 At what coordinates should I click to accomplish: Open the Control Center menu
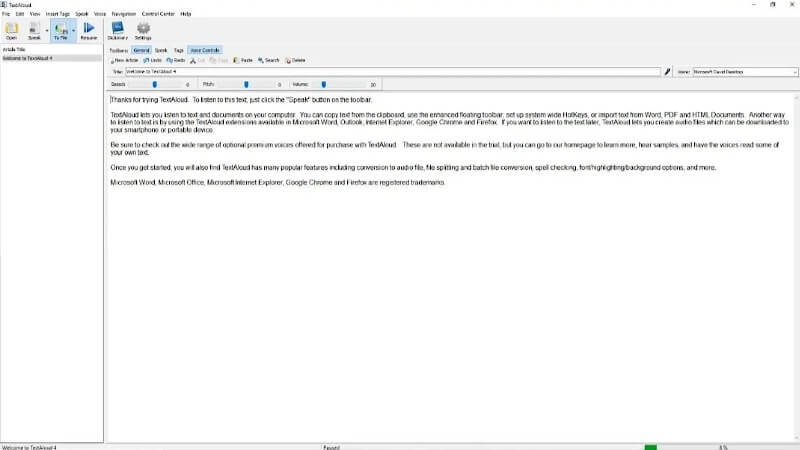[x=158, y=14]
